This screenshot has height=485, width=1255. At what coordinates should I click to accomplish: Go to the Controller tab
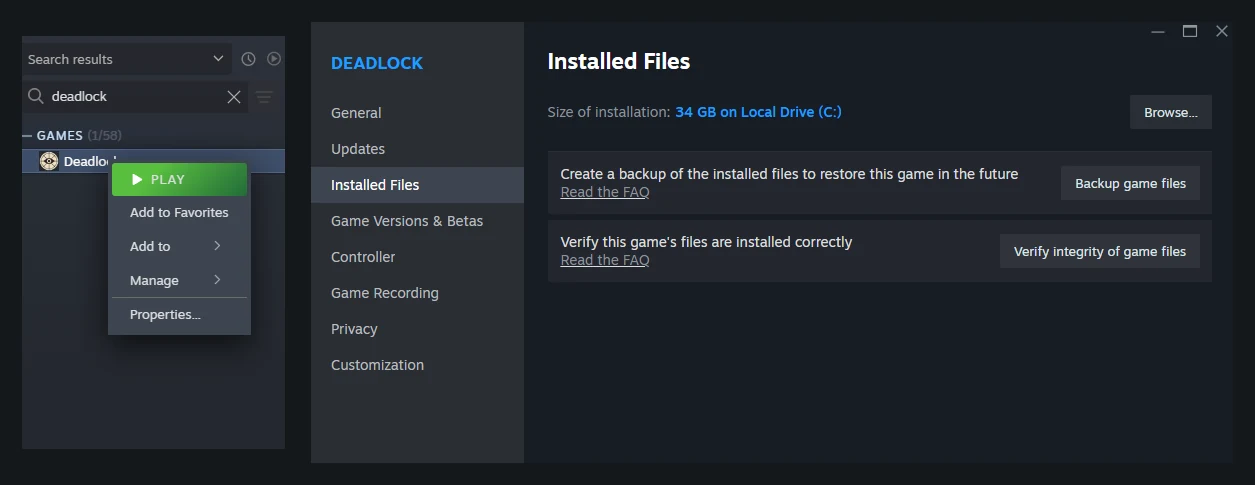click(x=417, y=257)
